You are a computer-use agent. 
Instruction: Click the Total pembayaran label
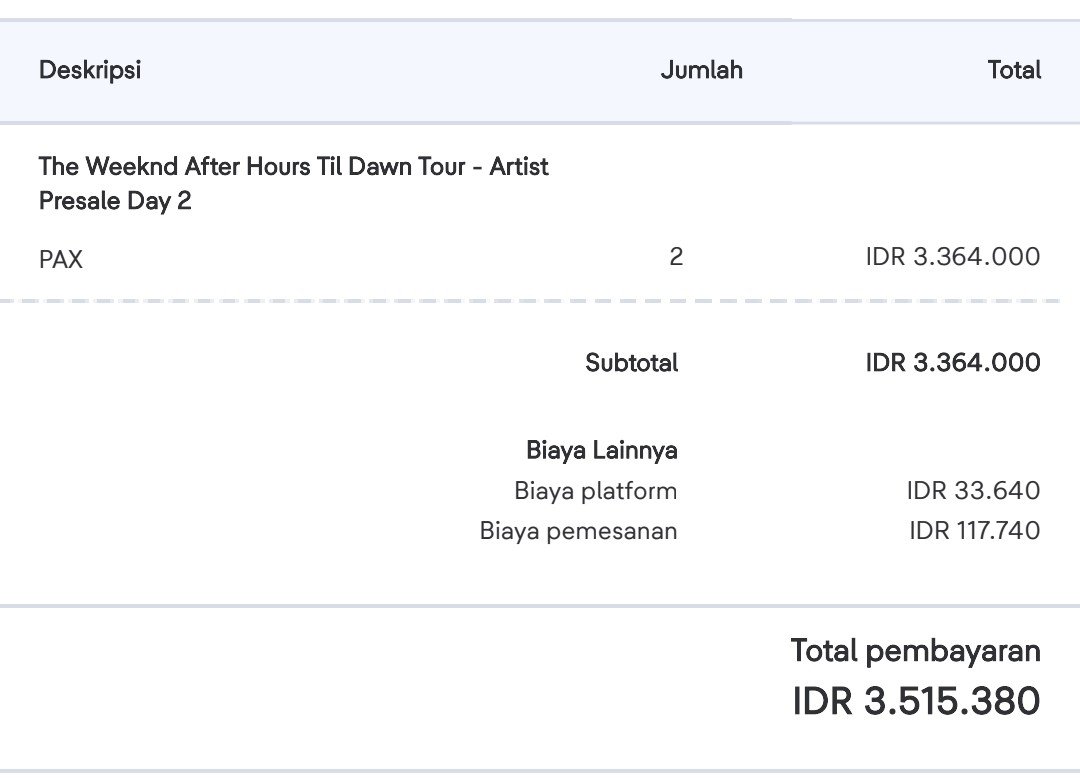coord(915,651)
